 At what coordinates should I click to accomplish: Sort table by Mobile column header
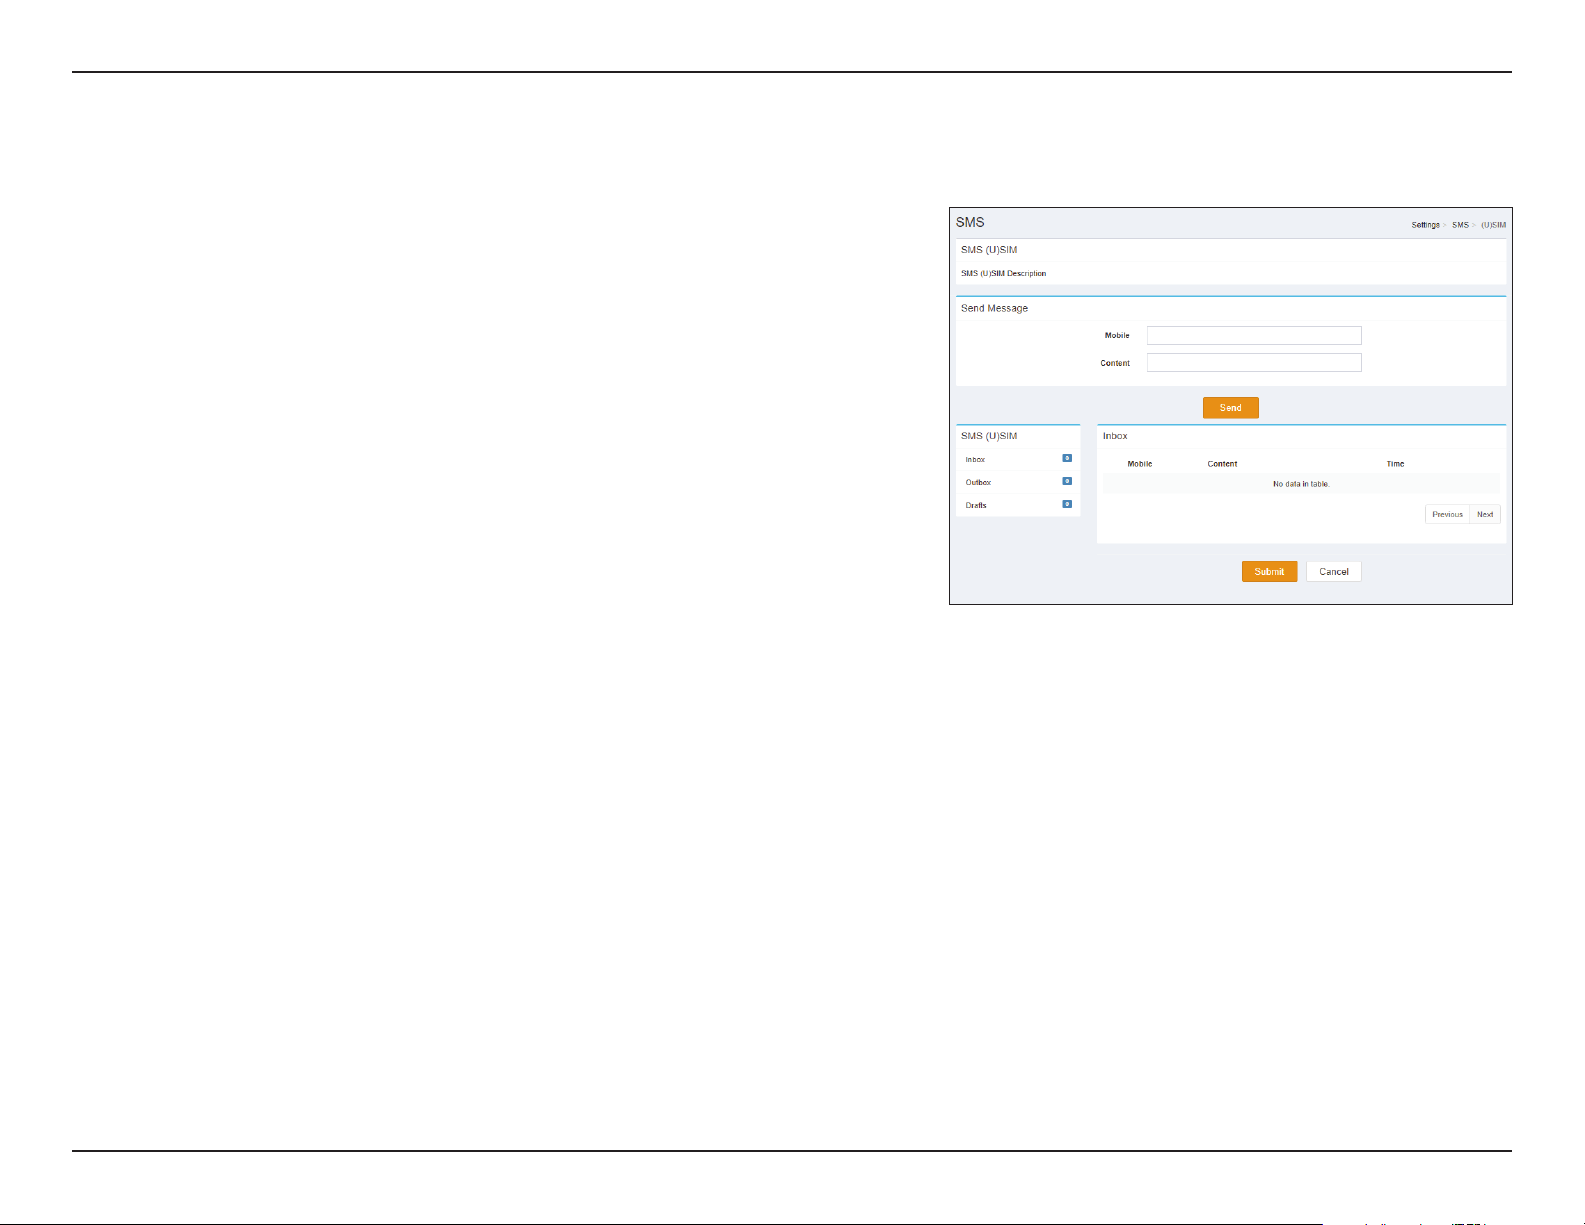pyautogui.click(x=1140, y=464)
